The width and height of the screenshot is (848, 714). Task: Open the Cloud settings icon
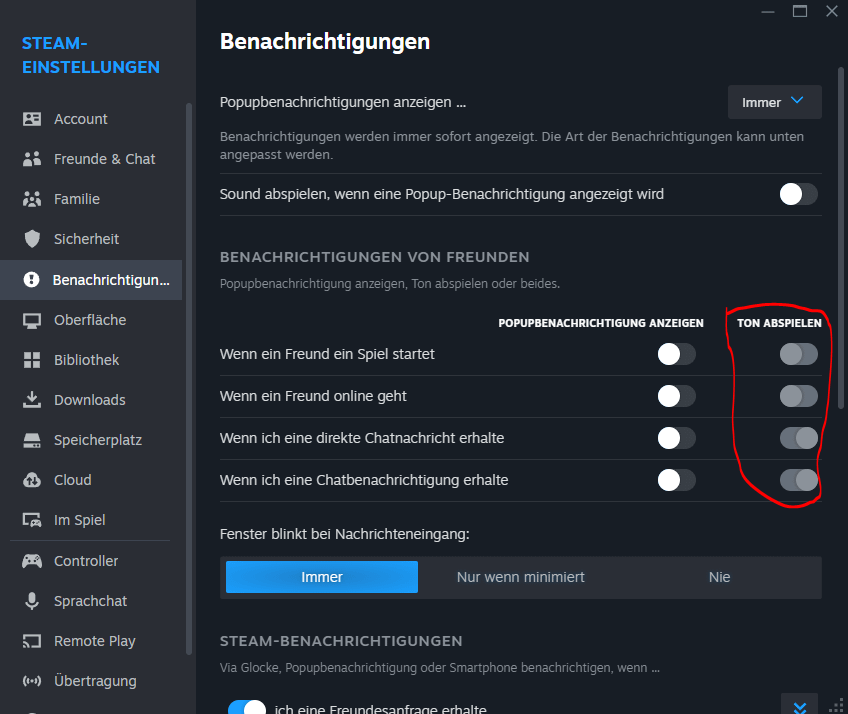pyautogui.click(x=32, y=480)
